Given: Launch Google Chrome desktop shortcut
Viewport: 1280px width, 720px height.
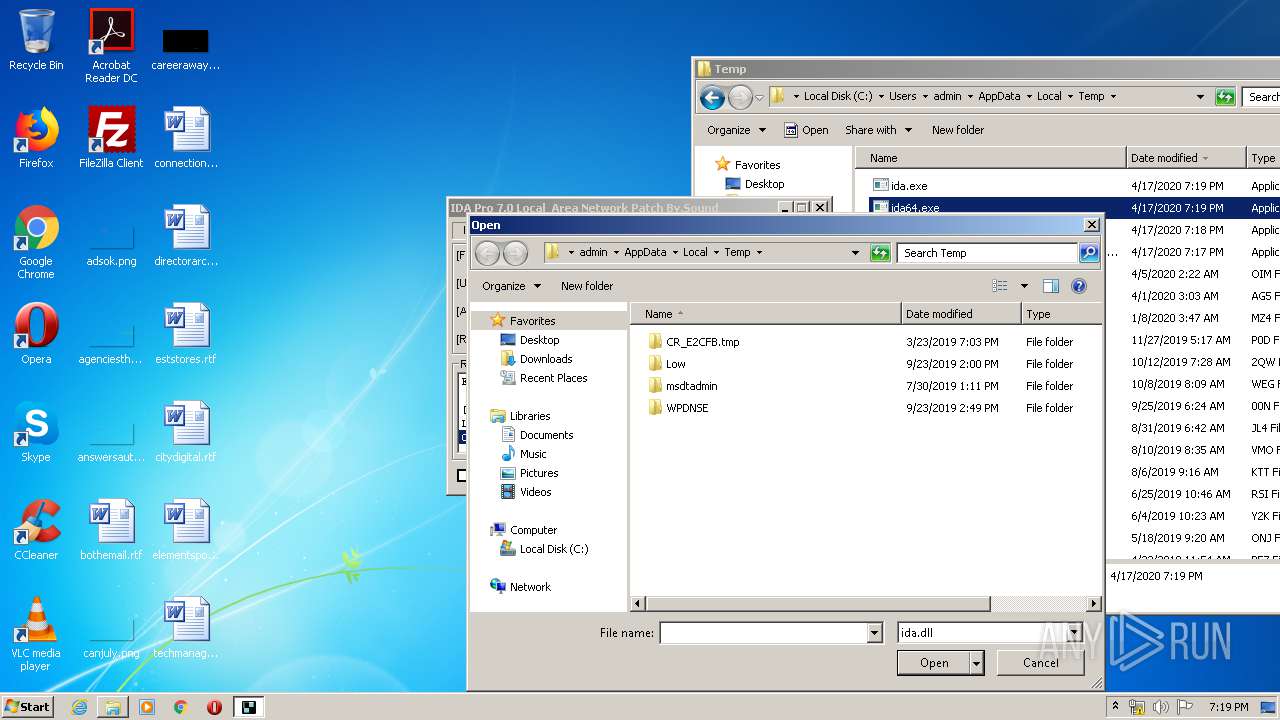Looking at the screenshot, I should [x=36, y=243].
